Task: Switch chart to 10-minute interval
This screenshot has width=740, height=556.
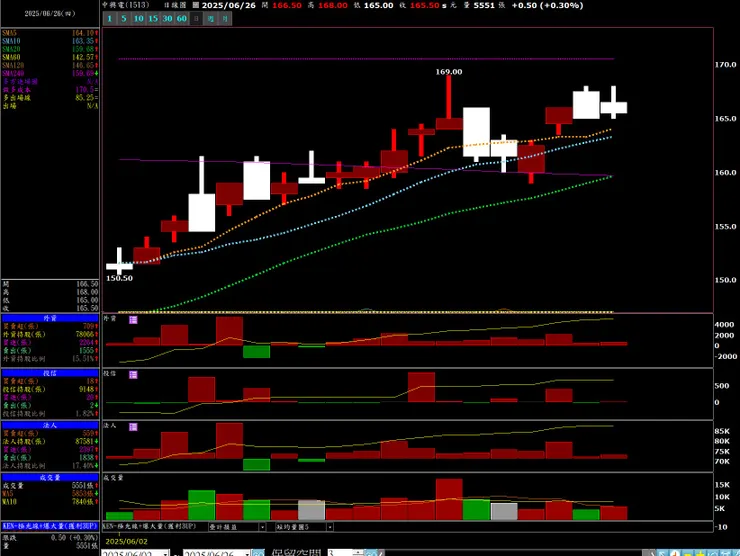Action: (x=138, y=19)
